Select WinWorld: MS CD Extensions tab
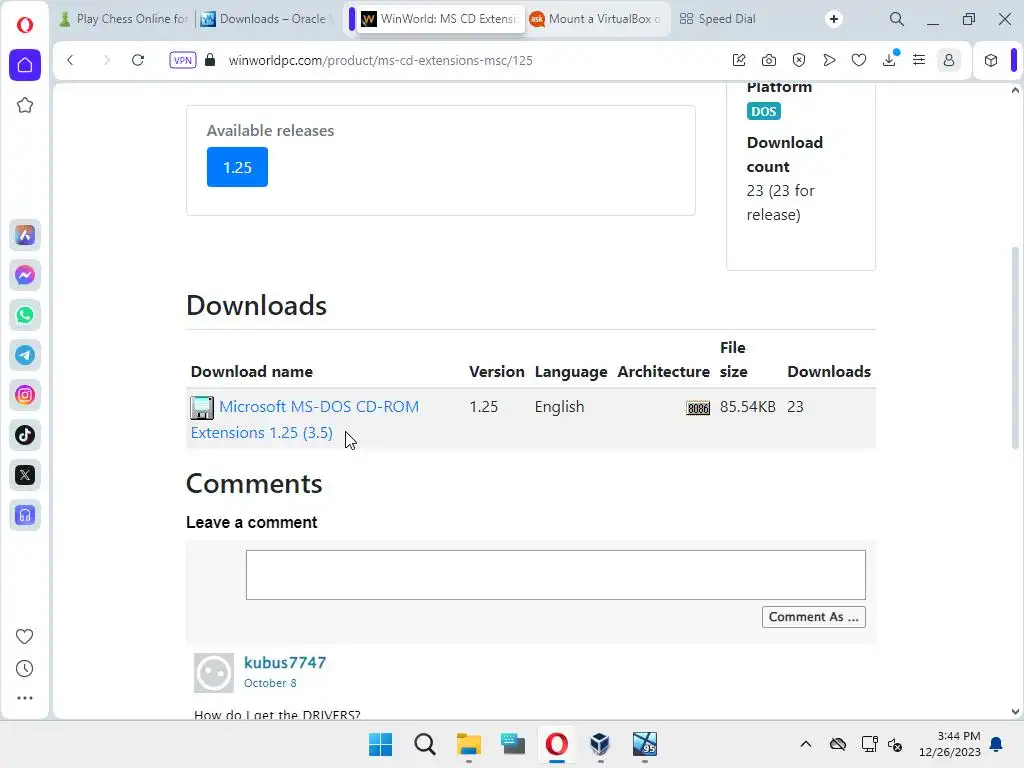This screenshot has width=1024, height=768. (x=442, y=19)
